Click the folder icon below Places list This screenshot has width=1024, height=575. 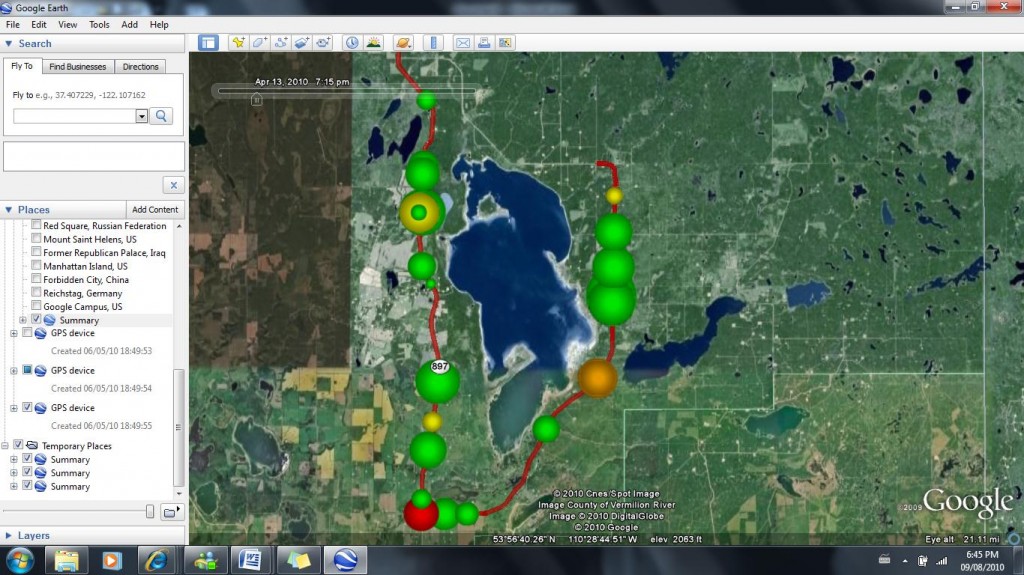point(170,512)
